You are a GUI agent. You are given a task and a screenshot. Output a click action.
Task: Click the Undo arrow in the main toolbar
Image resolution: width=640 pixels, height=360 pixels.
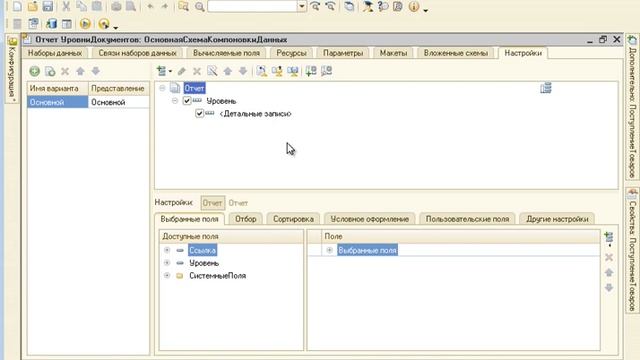150,6
